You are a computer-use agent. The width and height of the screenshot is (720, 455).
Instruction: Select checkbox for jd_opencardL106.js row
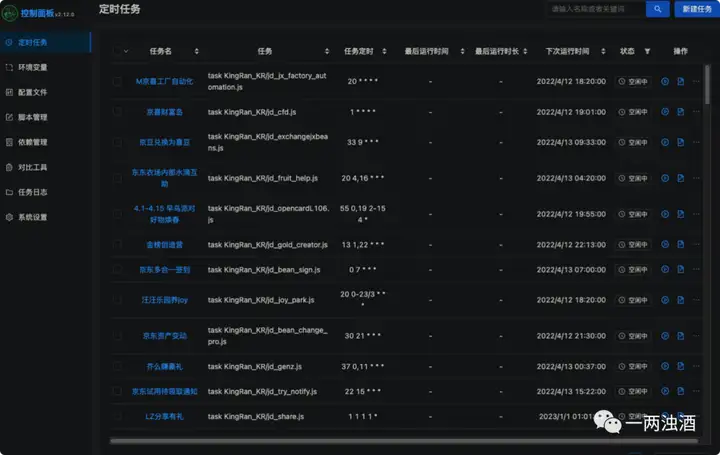[x=118, y=214]
